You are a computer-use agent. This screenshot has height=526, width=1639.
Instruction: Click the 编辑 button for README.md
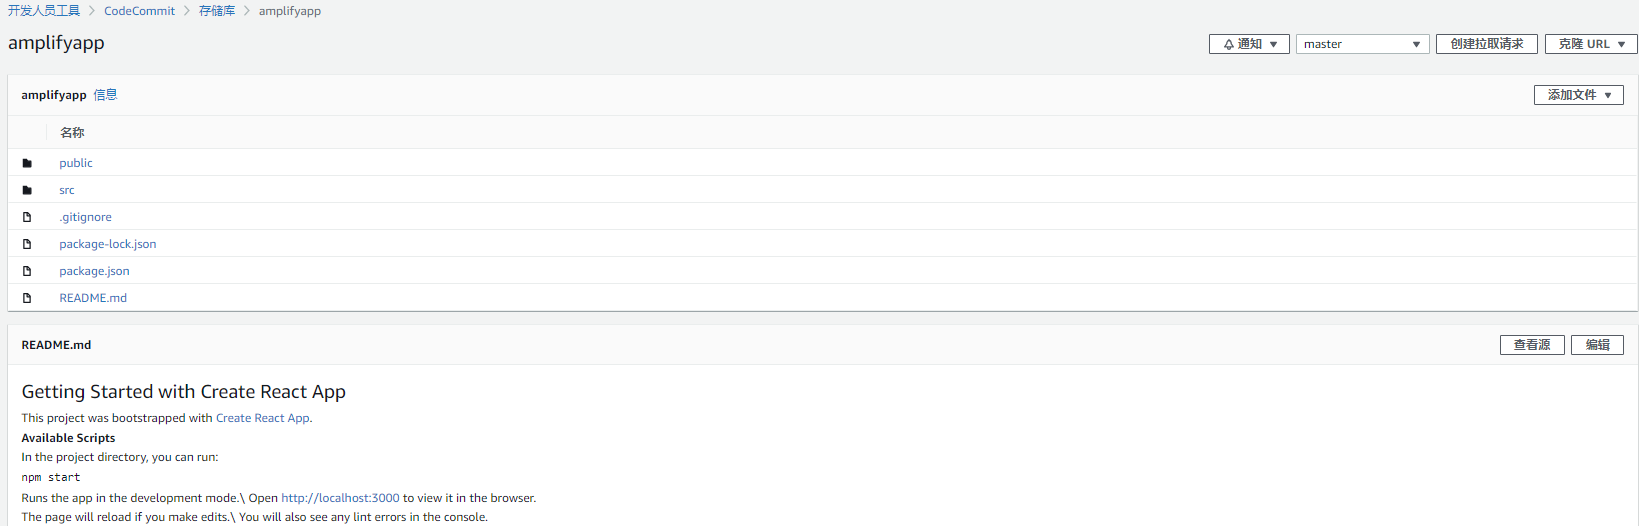[x=1597, y=345]
